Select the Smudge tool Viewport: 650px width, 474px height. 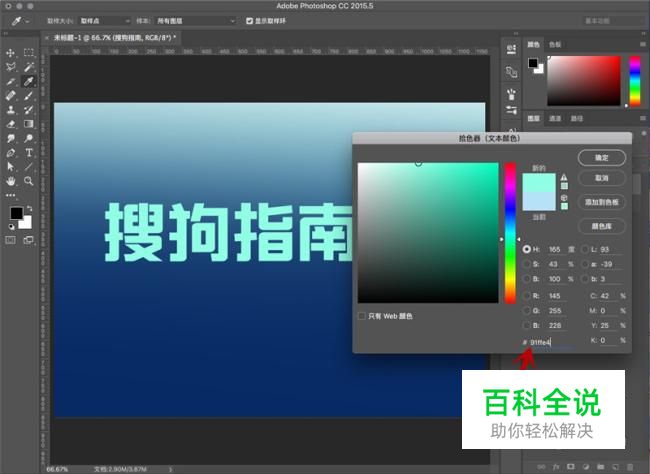pyautogui.click(x=10, y=138)
